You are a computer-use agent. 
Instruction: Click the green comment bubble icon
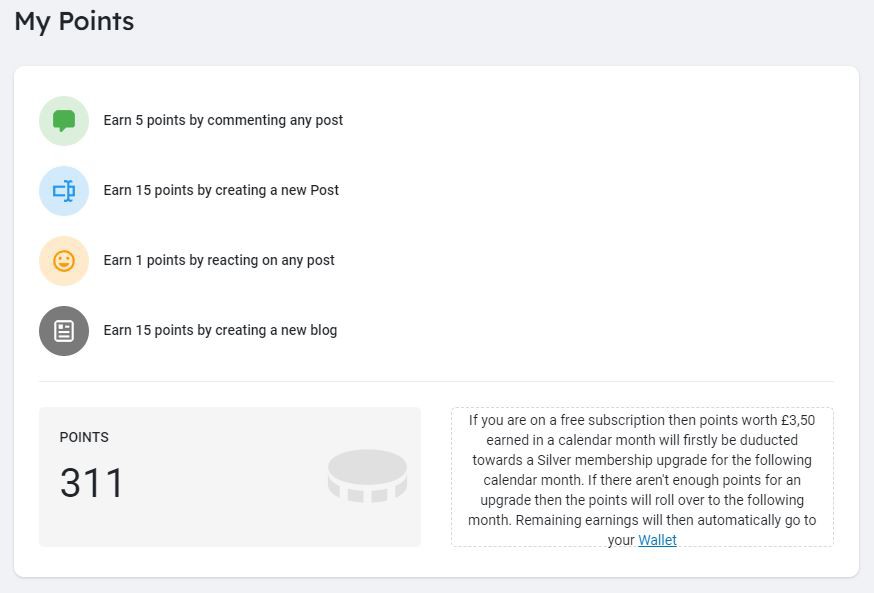point(64,121)
